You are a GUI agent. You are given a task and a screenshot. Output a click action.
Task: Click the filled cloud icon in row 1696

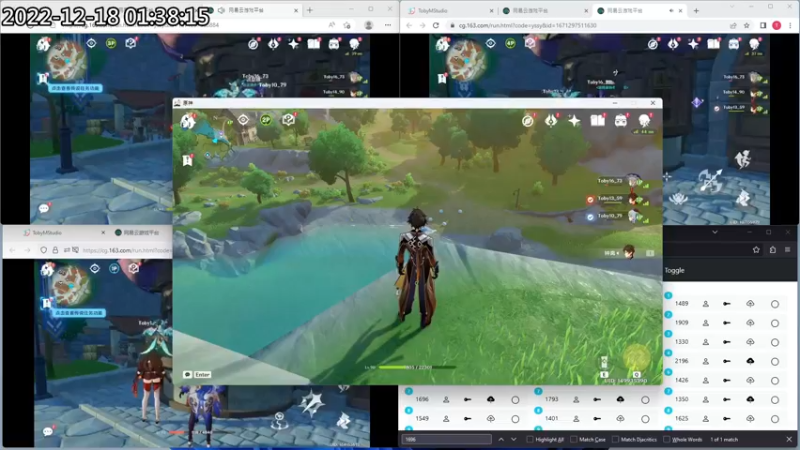(x=490, y=399)
